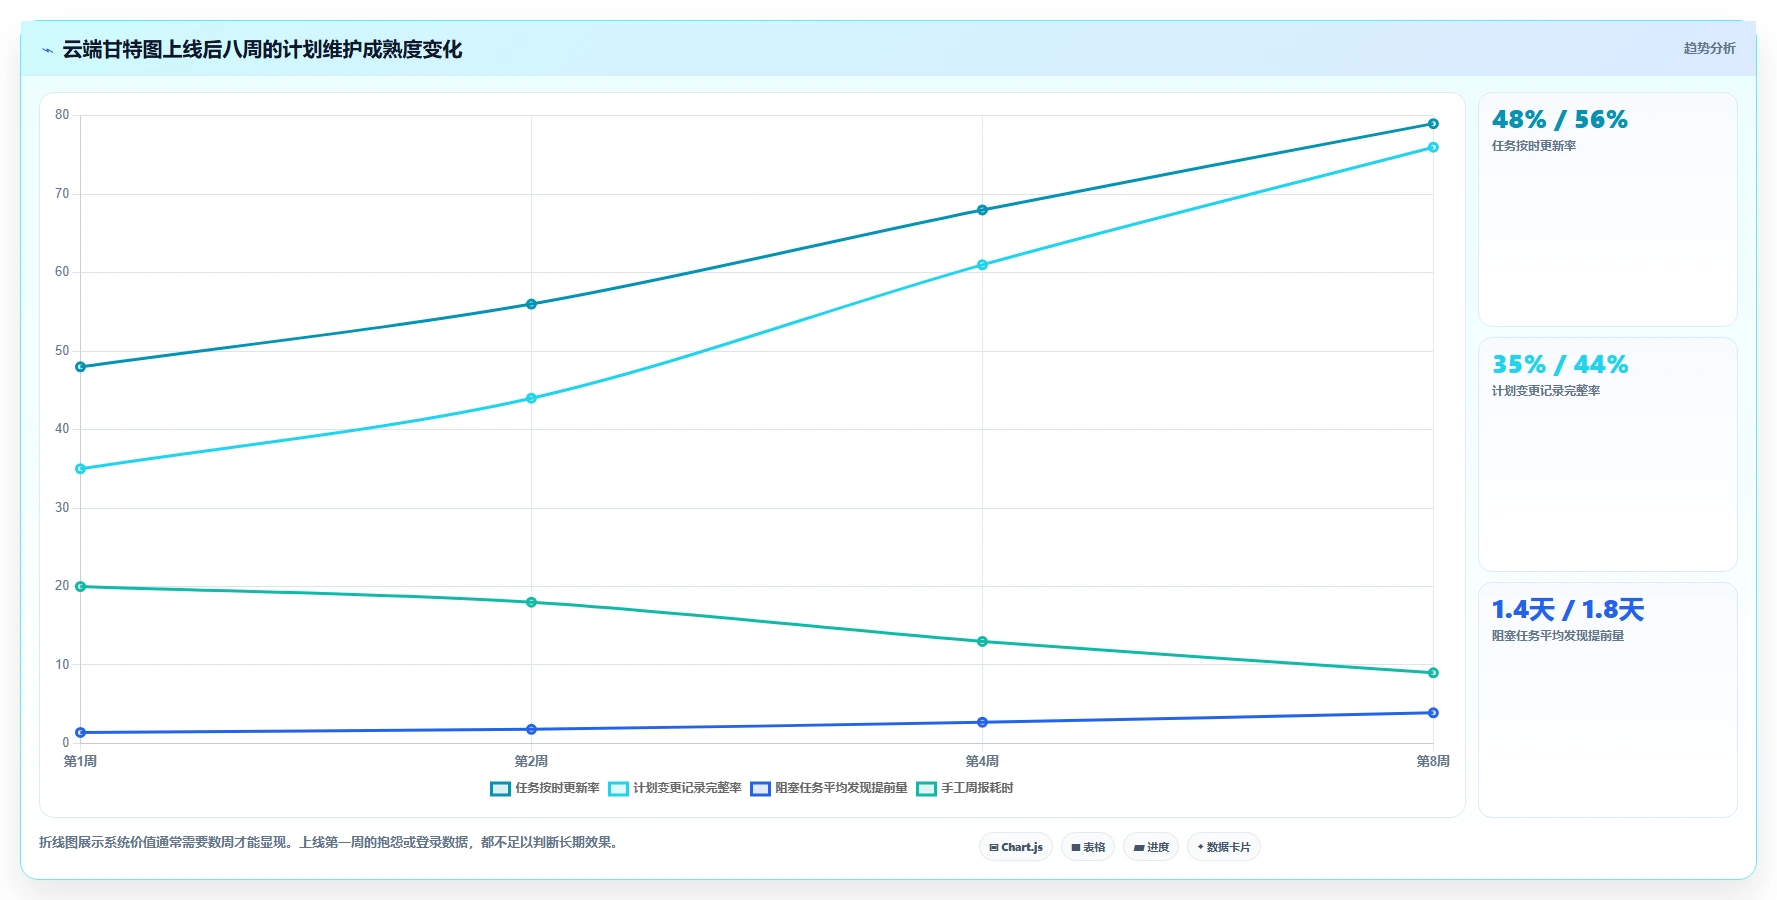The height and width of the screenshot is (900, 1777).
Task: Click the 进度 tag icon
Action: 1138,847
